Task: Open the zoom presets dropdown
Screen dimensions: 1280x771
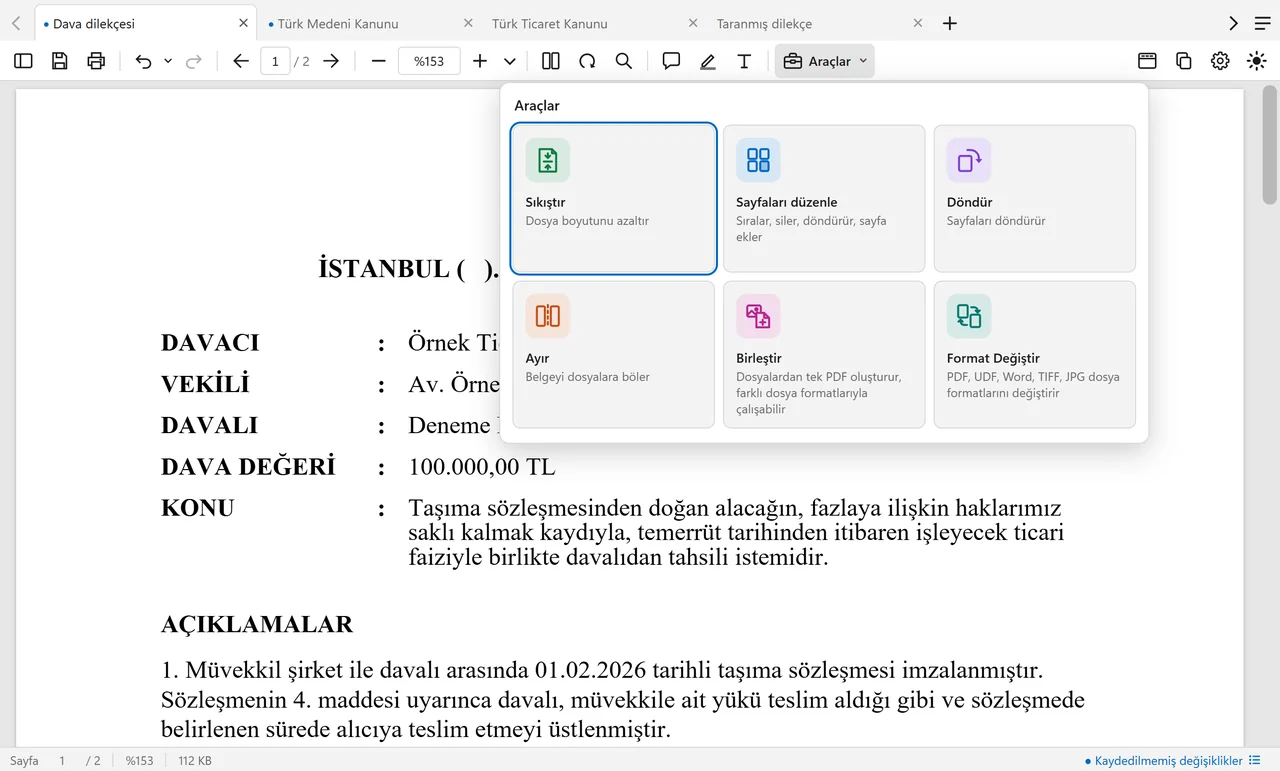Action: tap(510, 61)
